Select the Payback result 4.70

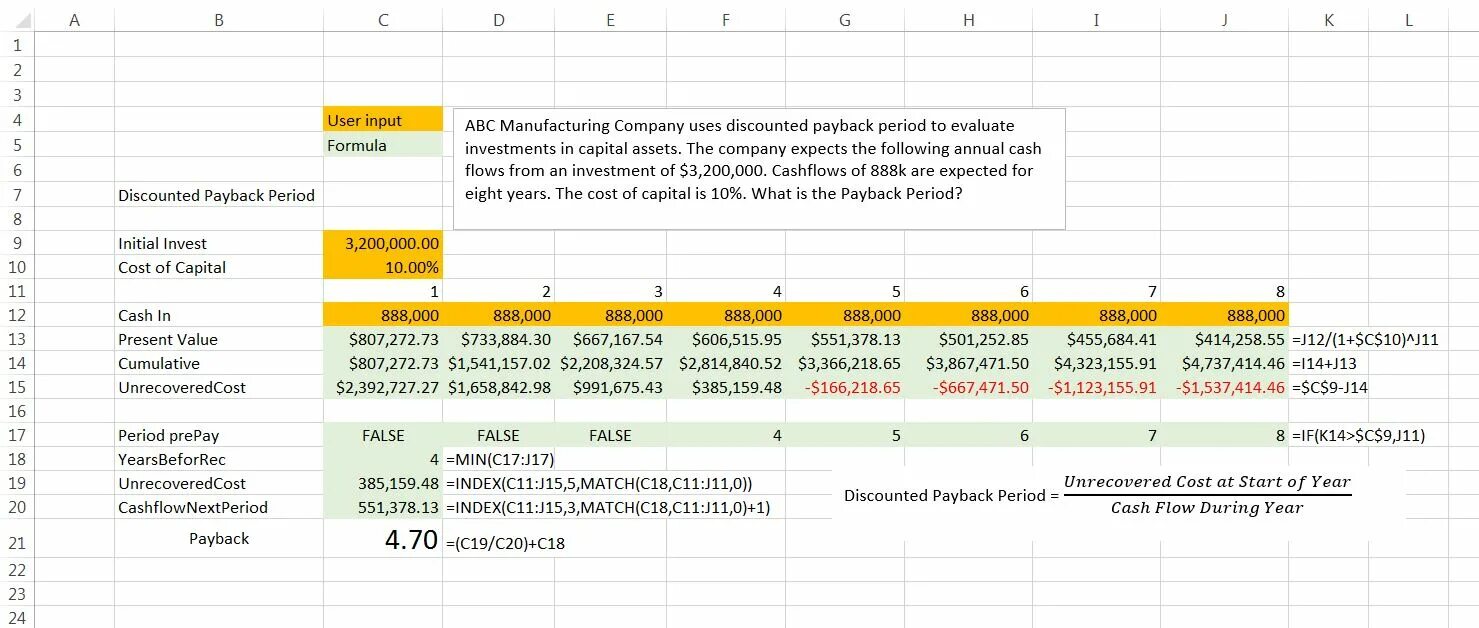382,540
